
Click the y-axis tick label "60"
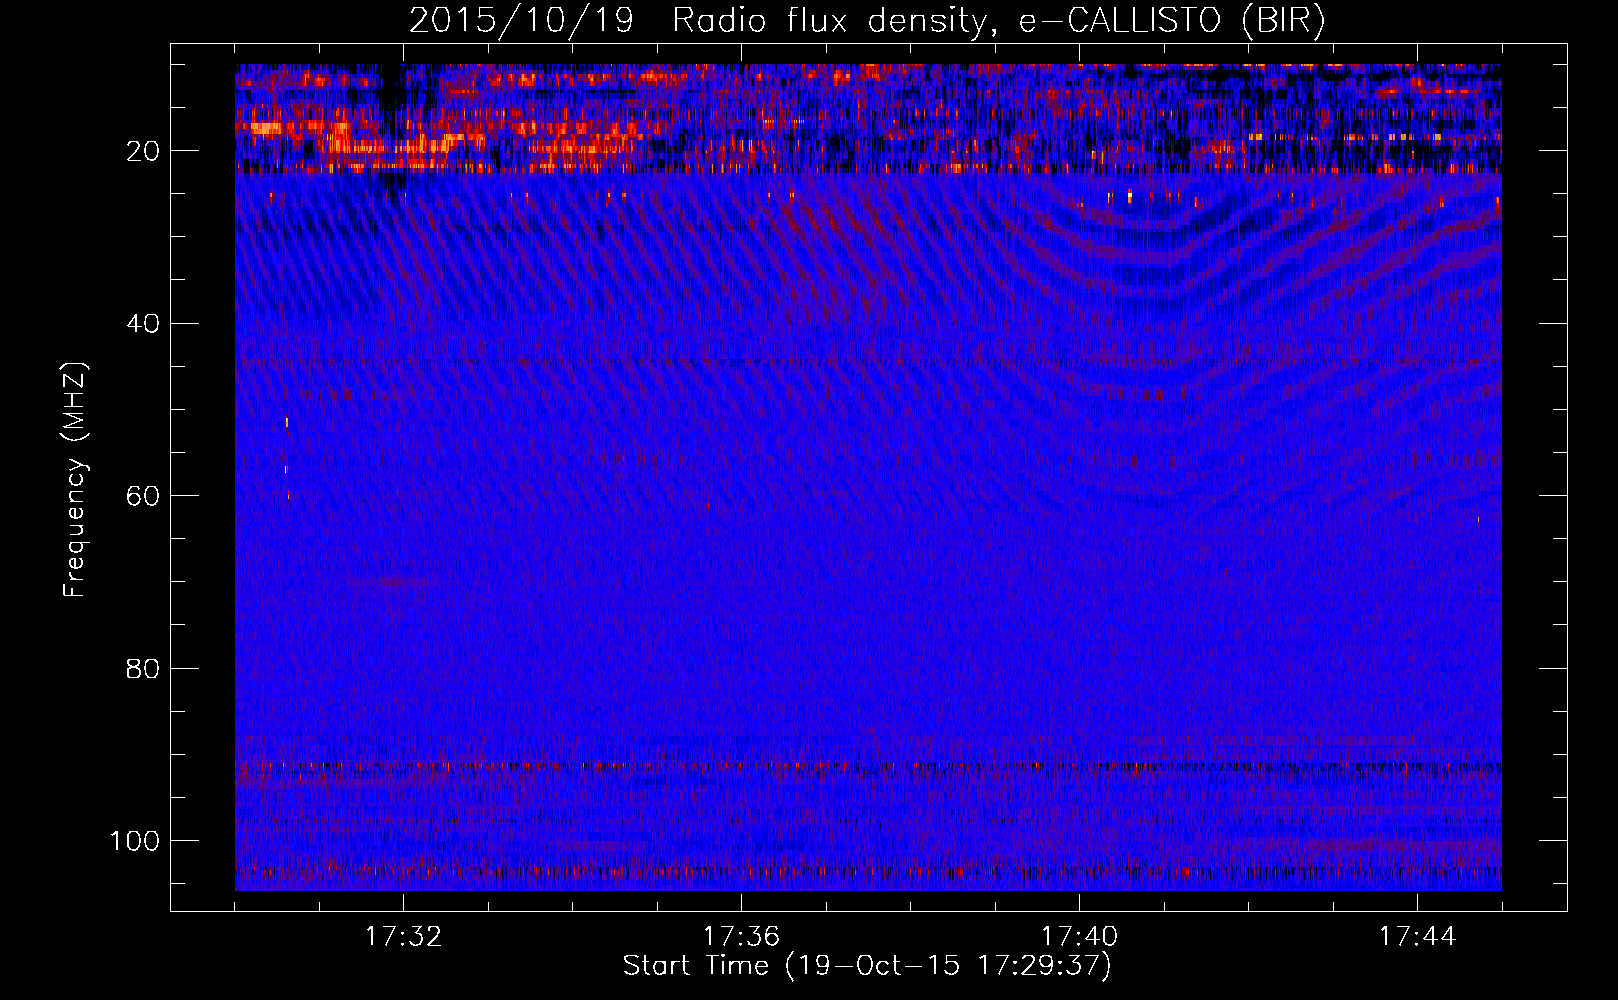[x=144, y=496]
